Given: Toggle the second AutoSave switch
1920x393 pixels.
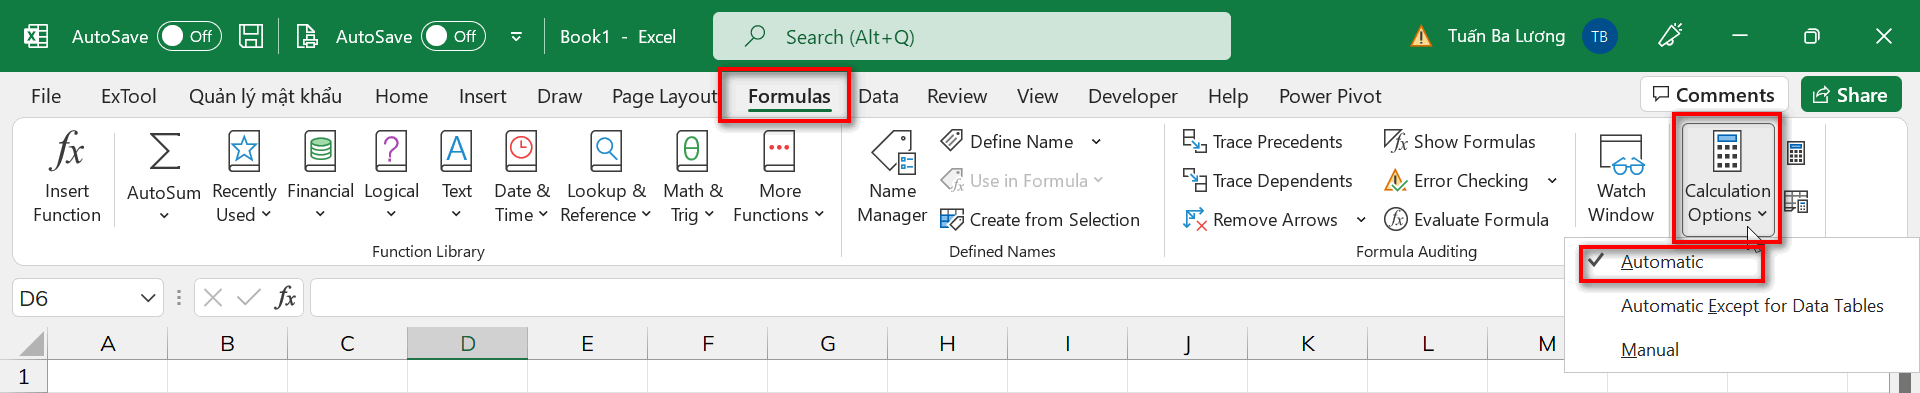Looking at the screenshot, I should 453,36.
